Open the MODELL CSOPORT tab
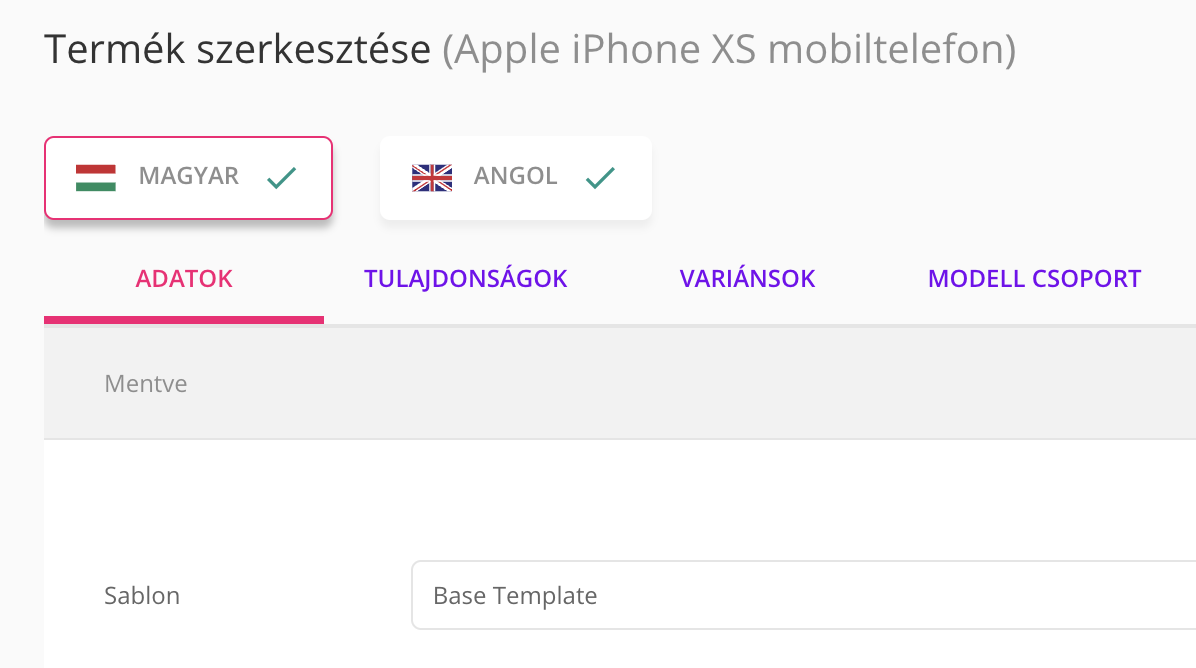 (x=1034, y=279)
